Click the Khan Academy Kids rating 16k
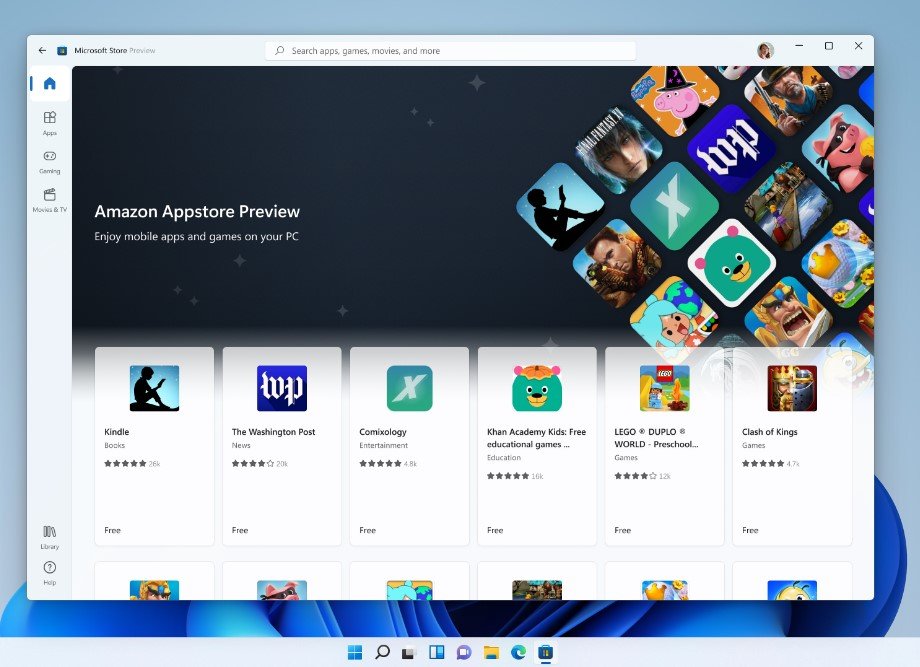The height and width of the screenshot is (667, 920). tap(515, 476)
